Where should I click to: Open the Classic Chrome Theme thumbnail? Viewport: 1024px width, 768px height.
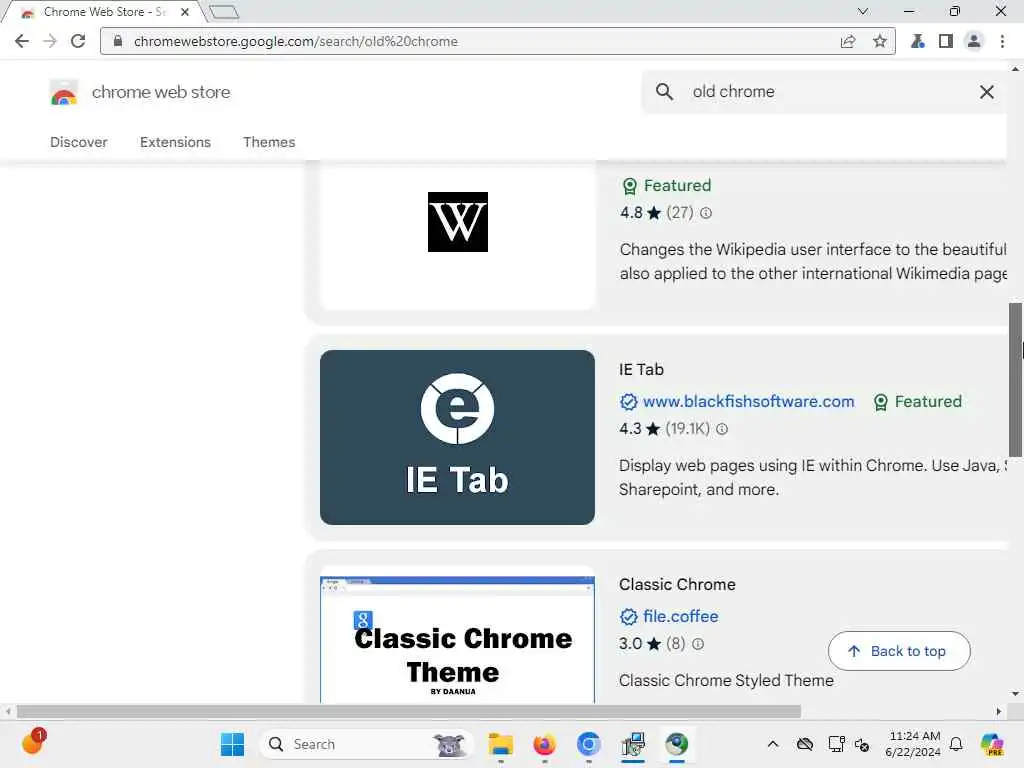tap(457, 637)
